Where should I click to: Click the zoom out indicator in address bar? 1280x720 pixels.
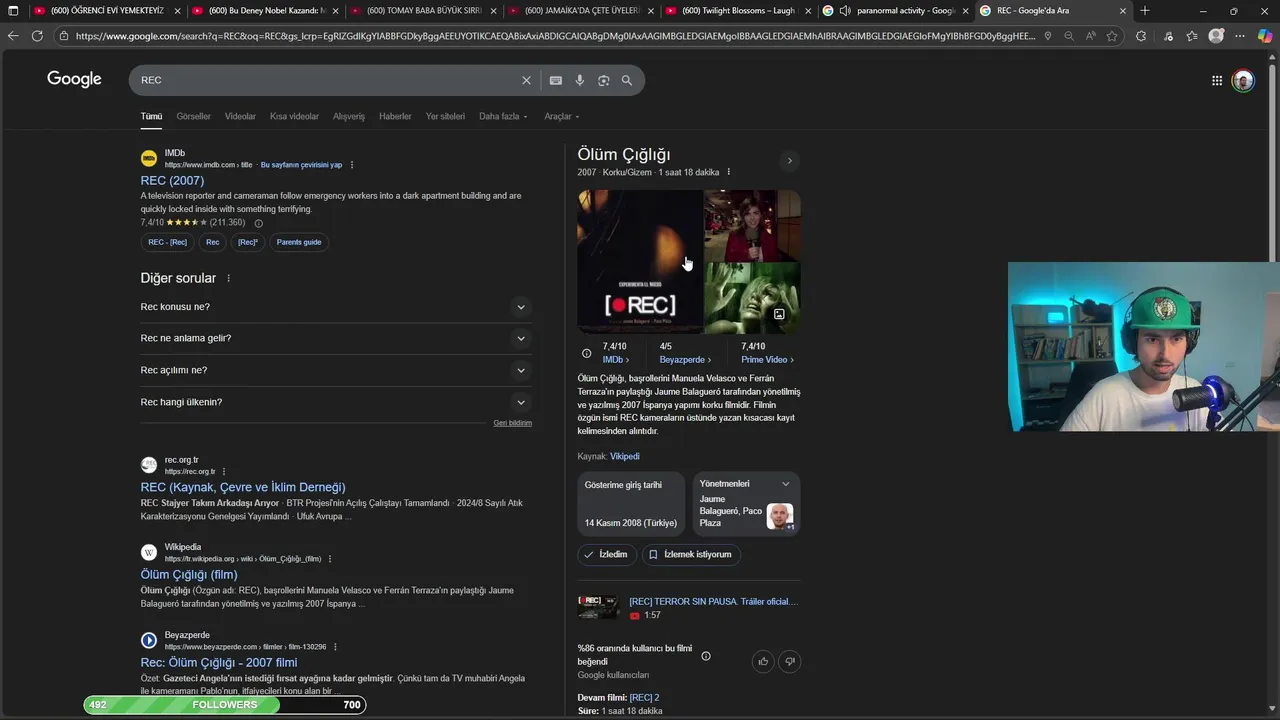1069,36
